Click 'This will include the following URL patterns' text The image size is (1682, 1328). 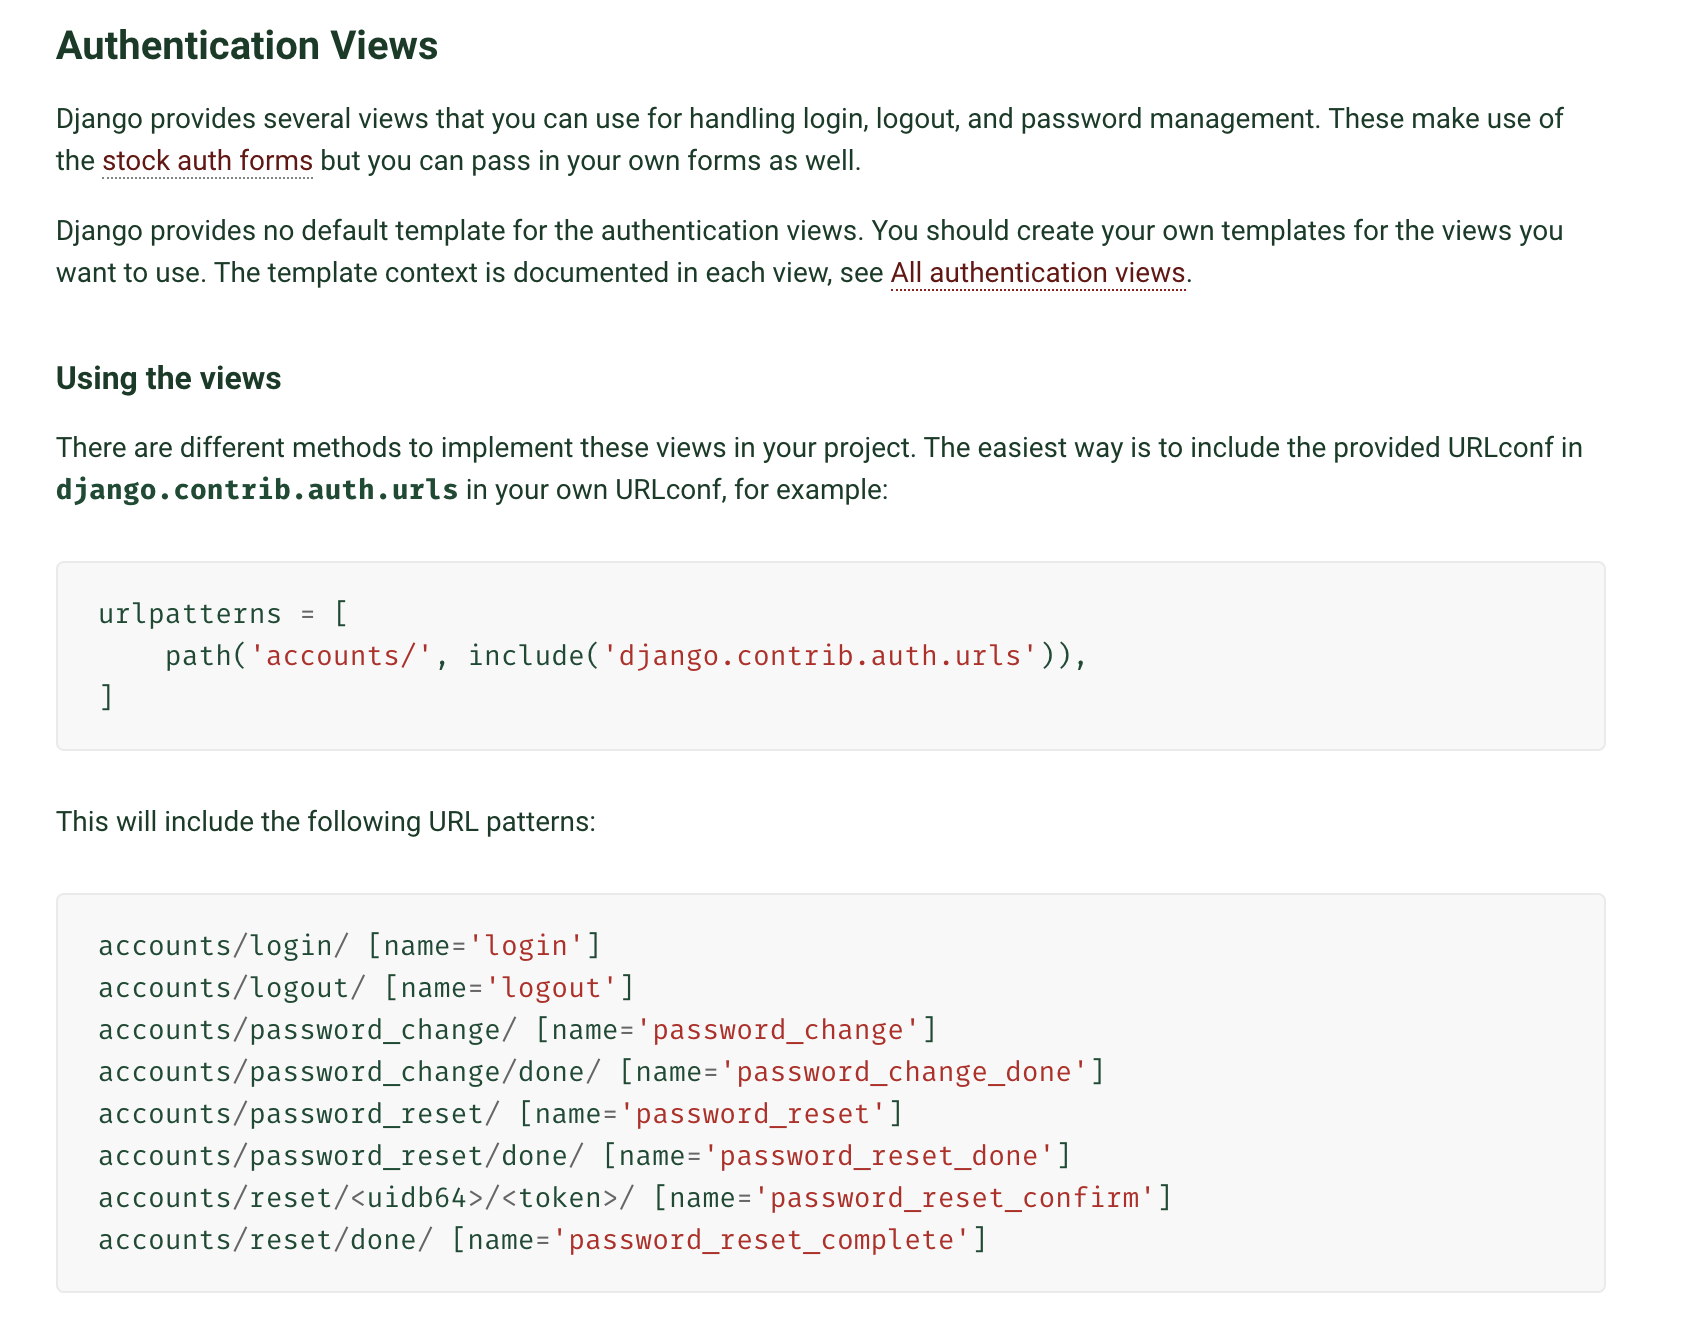[325, 821]
